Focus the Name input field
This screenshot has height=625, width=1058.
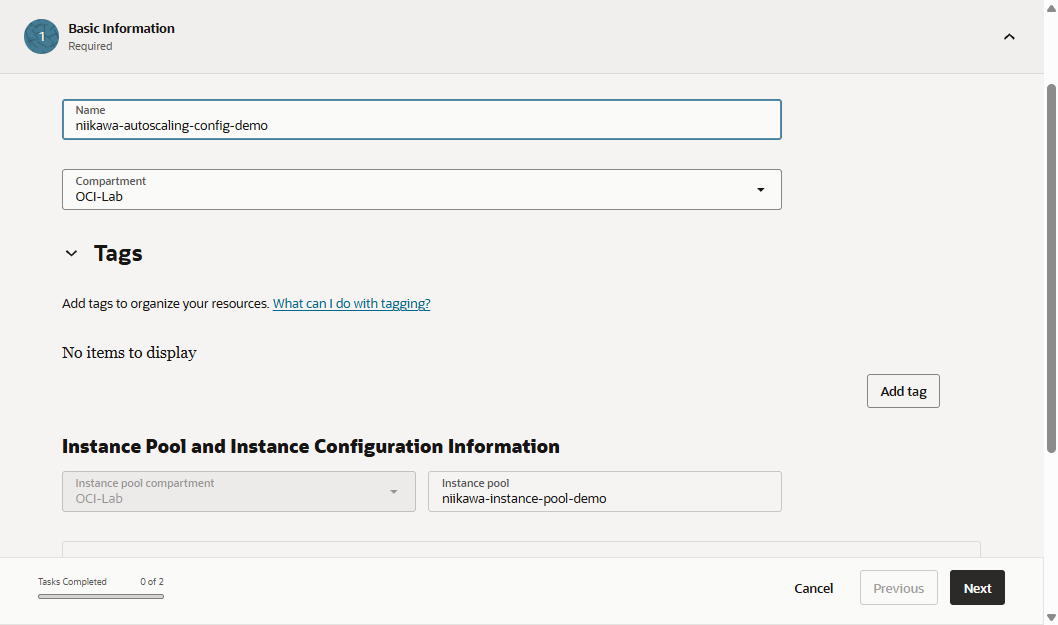pyautogui.click(x=421, y=125)
